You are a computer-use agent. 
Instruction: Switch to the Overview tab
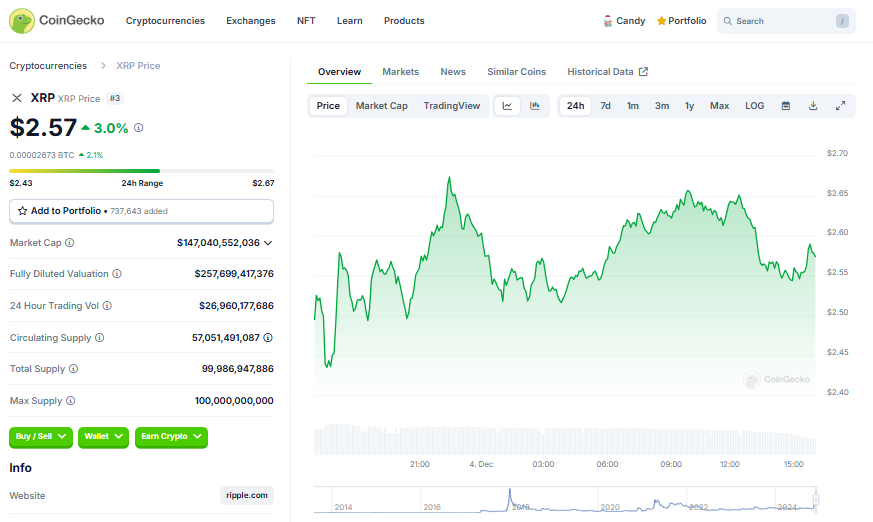[x=340, y=72]
